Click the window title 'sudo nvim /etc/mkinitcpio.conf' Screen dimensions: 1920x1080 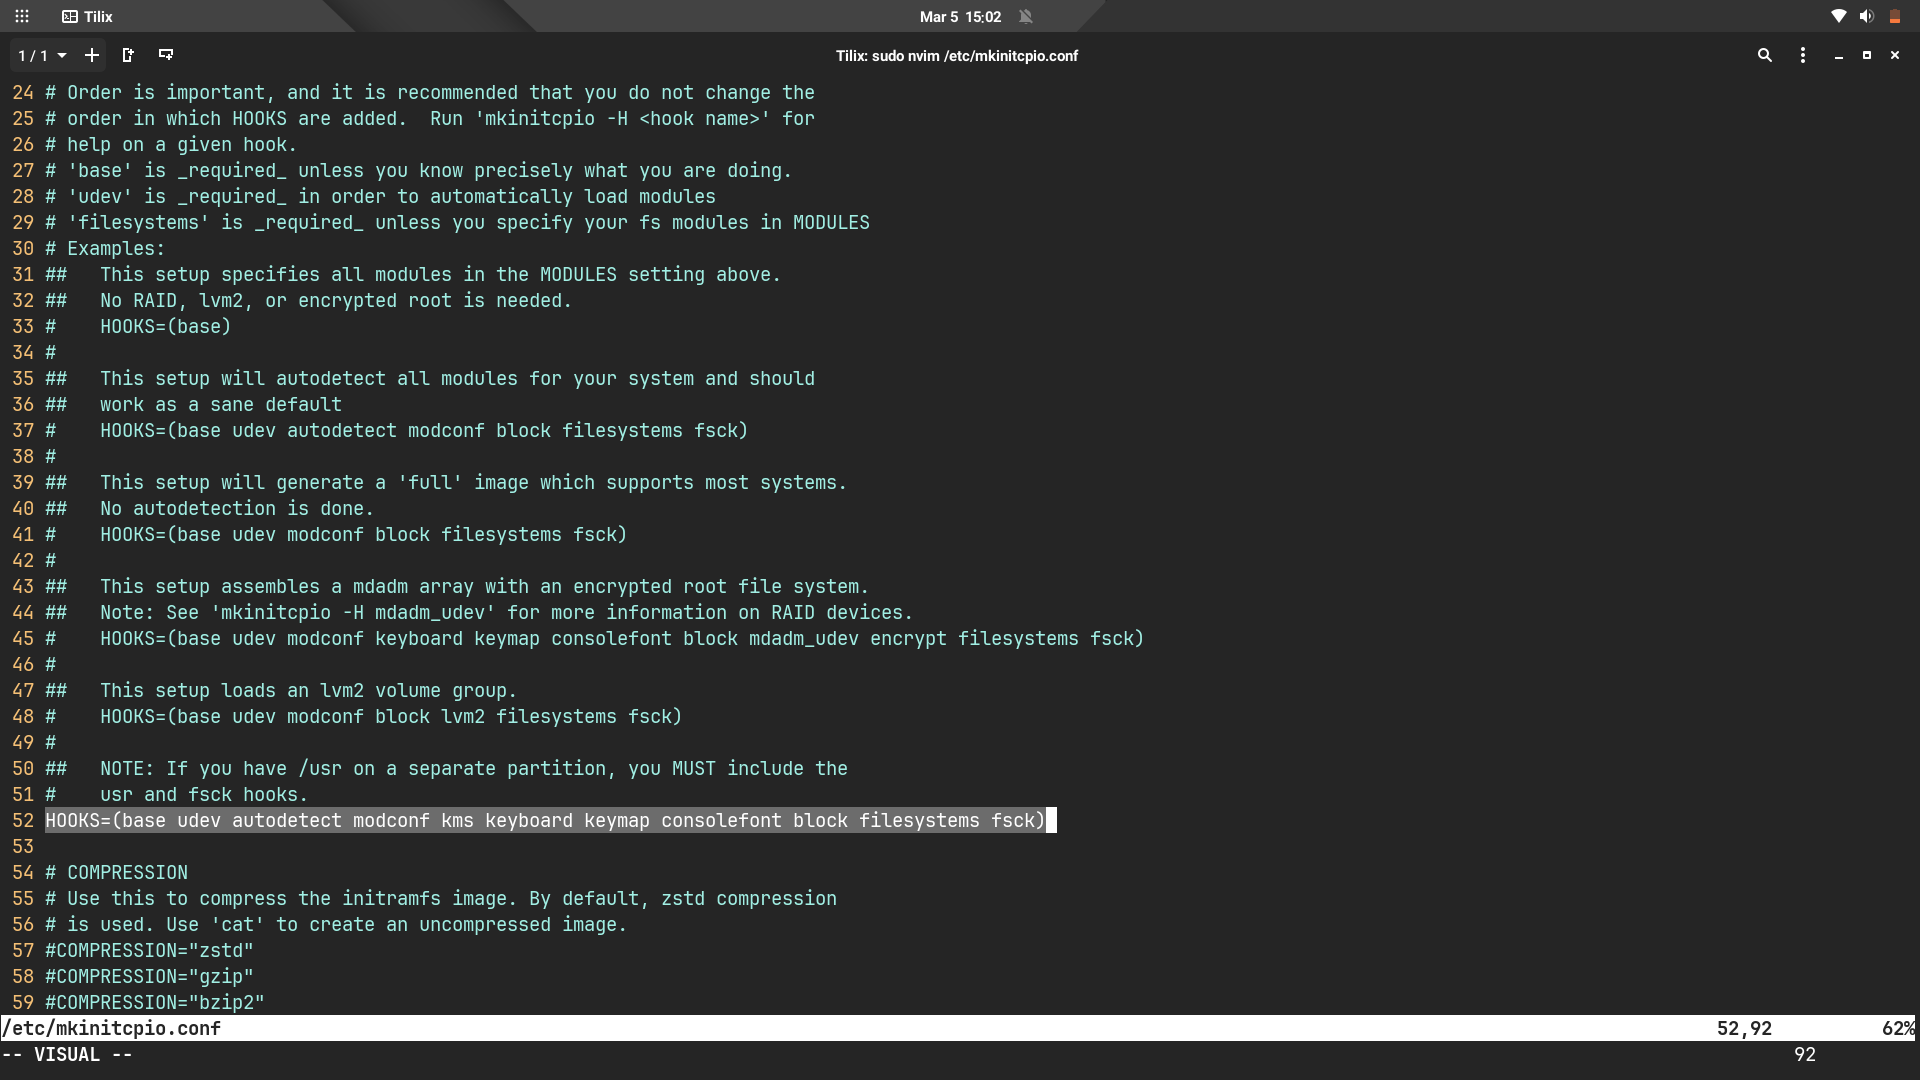(957, 56)
